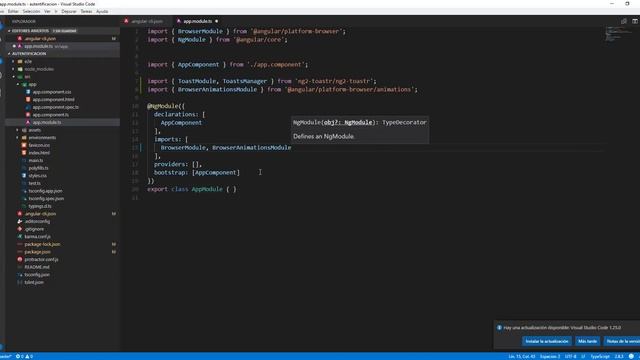This screenshot has height=360, width=640.
Task: Collapse the app folder
Action: tap(32, 84)
